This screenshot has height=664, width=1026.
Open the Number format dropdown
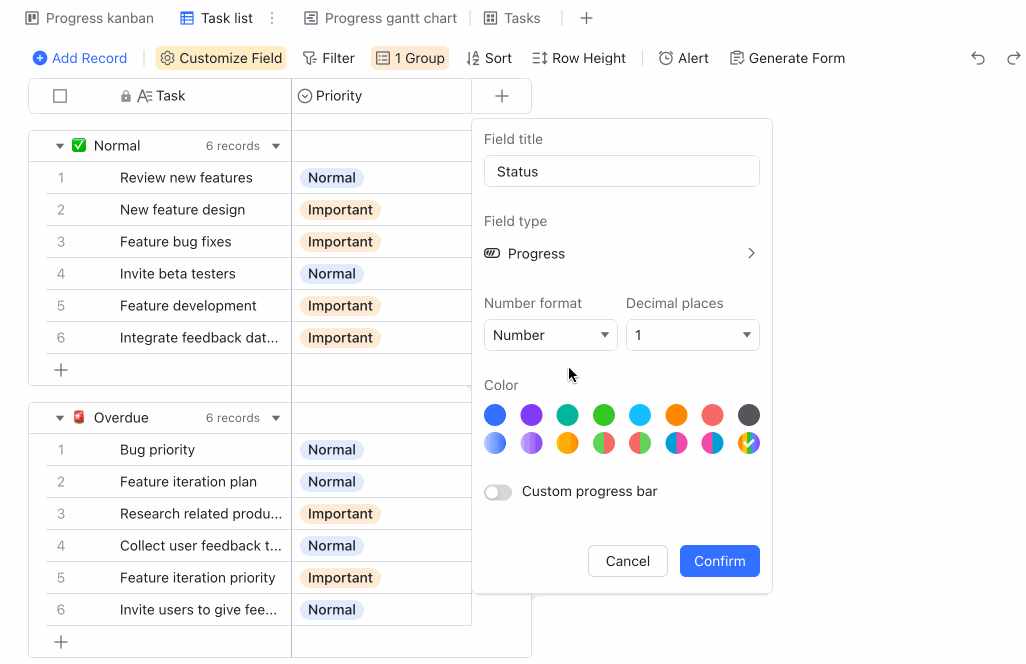pyautogui.click(x=550, y=335)
